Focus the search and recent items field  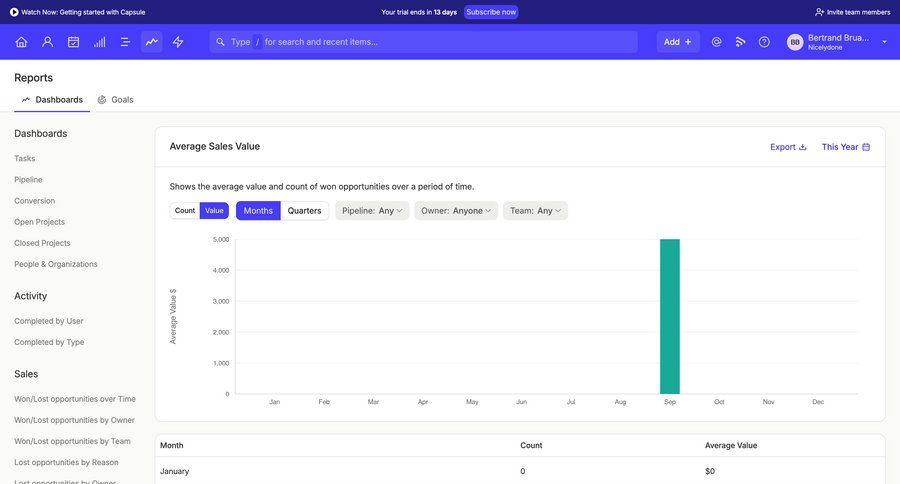430,42
